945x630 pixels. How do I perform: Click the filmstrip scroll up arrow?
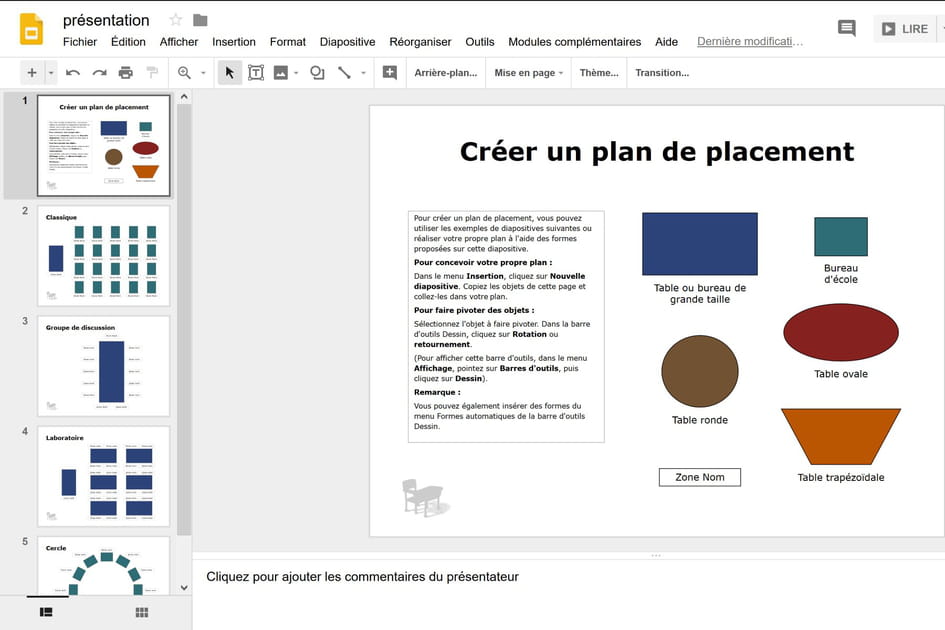(x=184, y=96)
